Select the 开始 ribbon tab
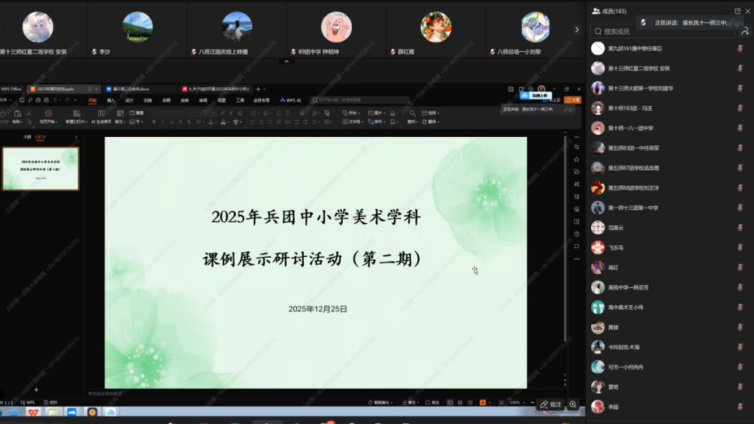This screenshot has height=424, width=754. click(x=92, y=100)
